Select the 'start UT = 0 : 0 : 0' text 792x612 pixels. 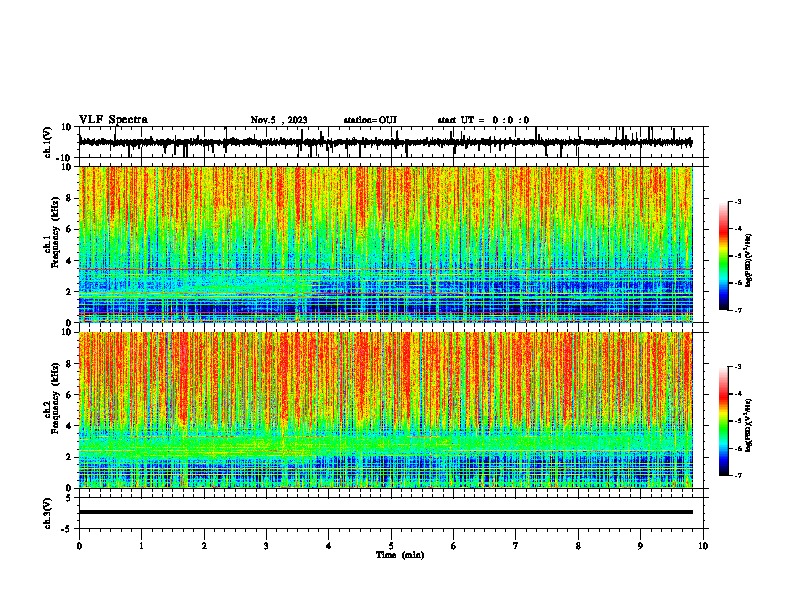coord(483,120)
